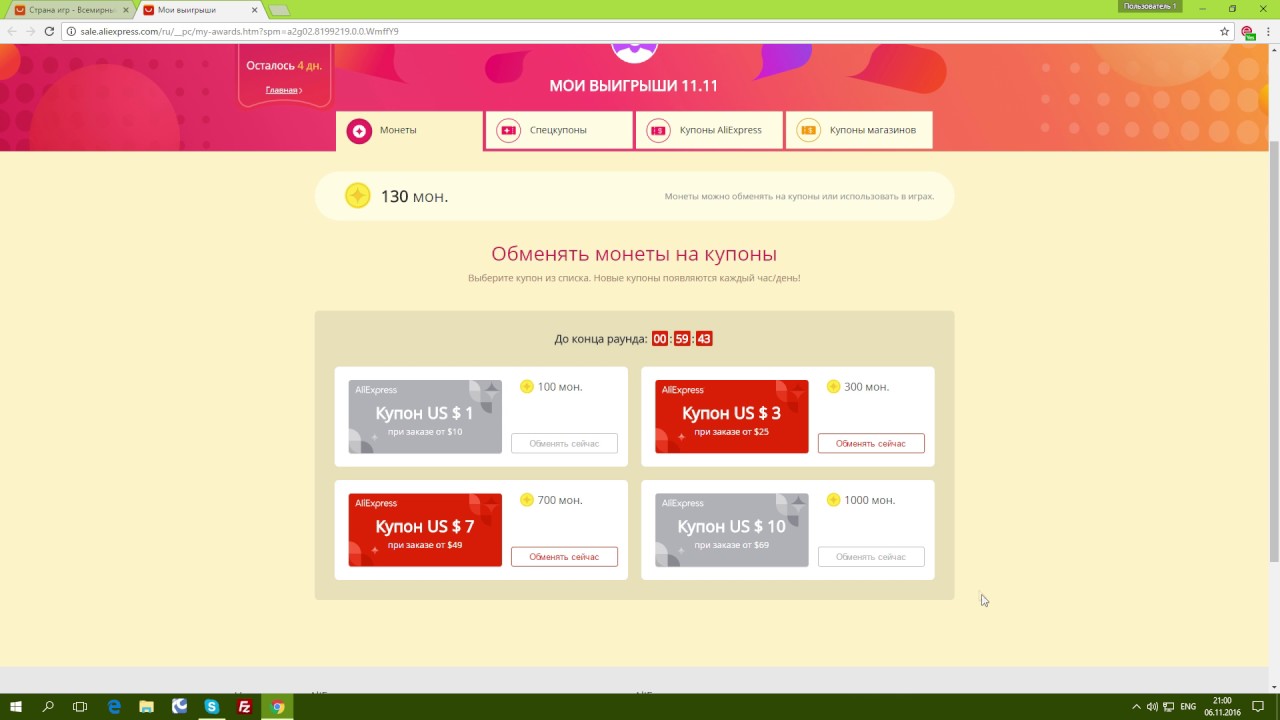Viewport: 1280px width, 720px height.
Task: Open the Windows Action Center notifications
Action: point(1258,707)
